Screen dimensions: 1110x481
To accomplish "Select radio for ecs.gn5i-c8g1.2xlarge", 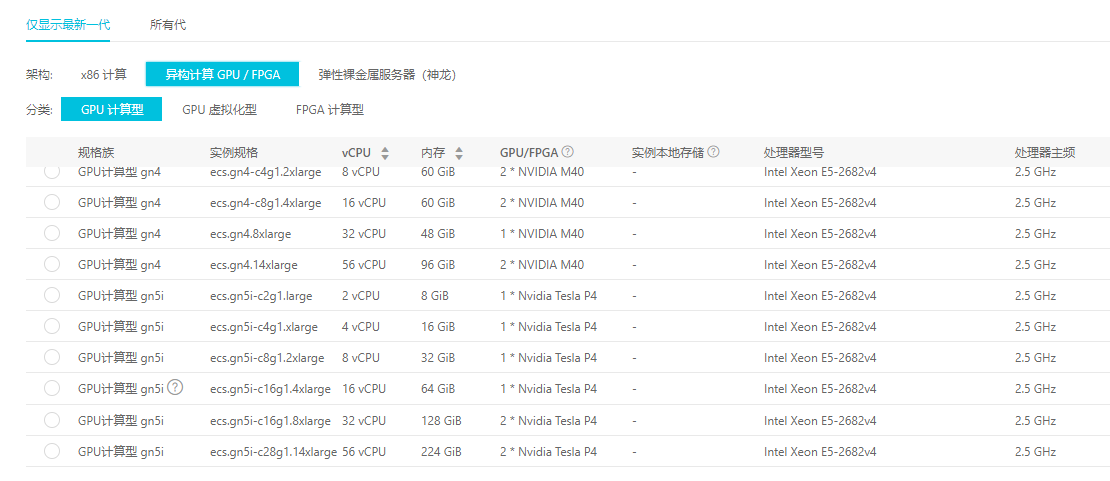I will point(52,357).
